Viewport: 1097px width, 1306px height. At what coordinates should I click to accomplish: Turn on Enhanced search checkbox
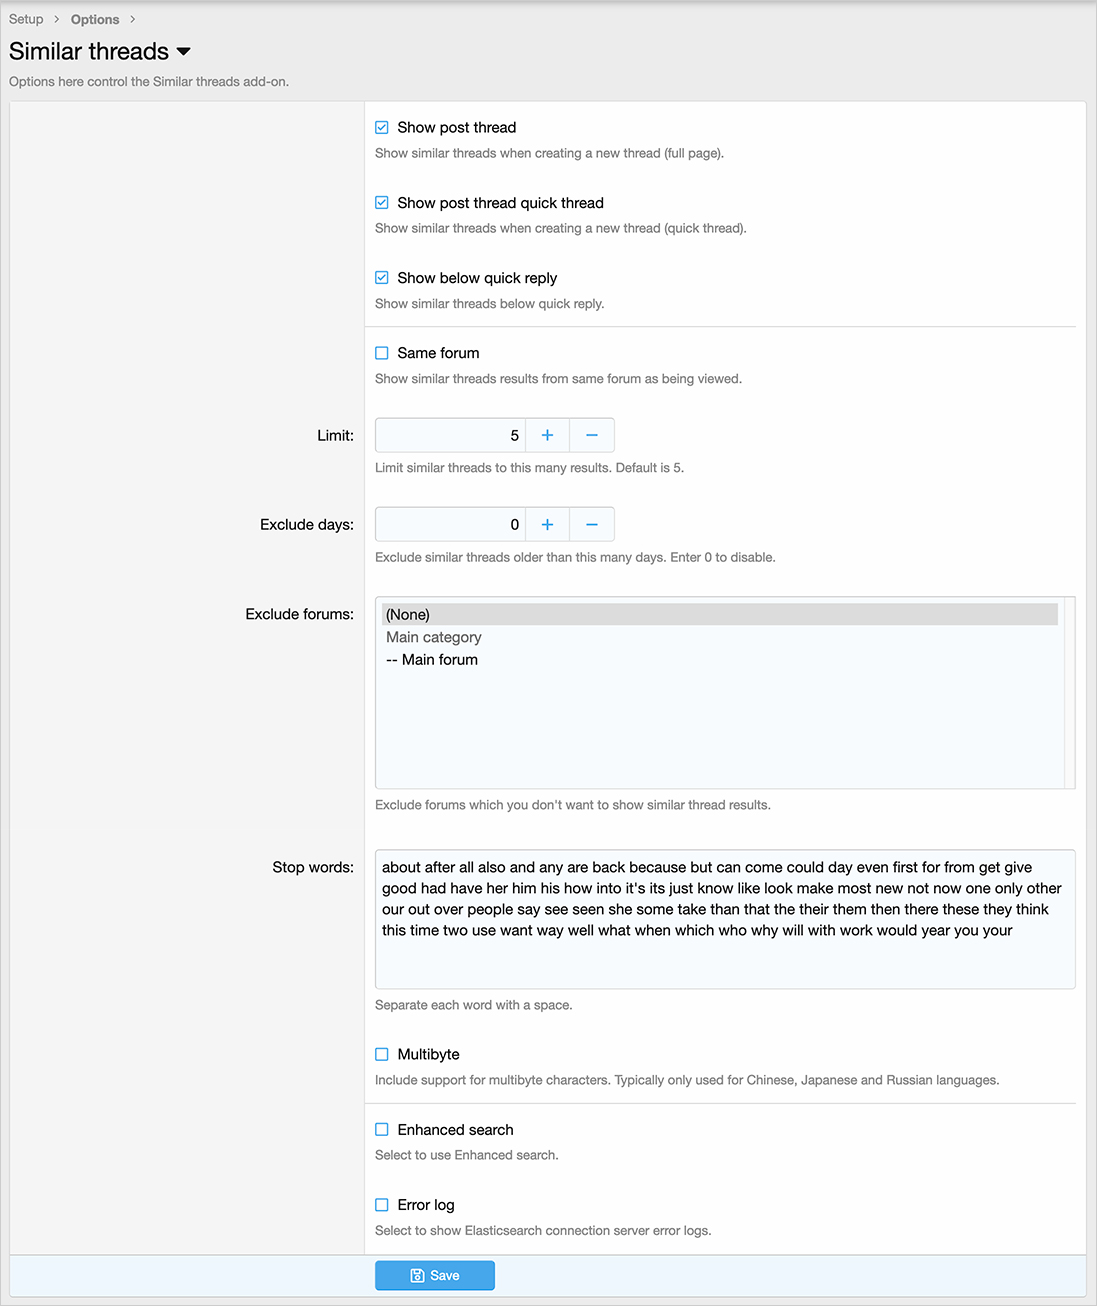point(382,1129)
